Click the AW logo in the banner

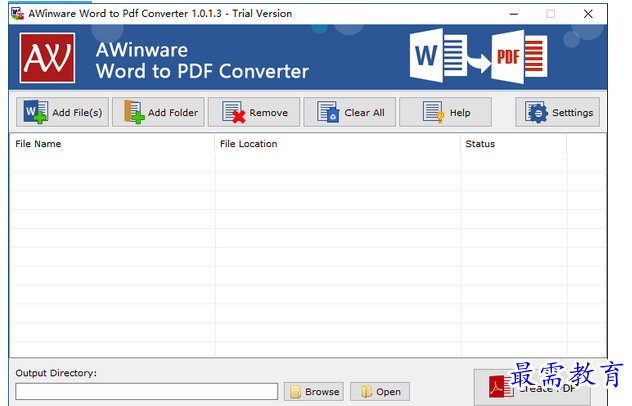click(x=47, y=58)
